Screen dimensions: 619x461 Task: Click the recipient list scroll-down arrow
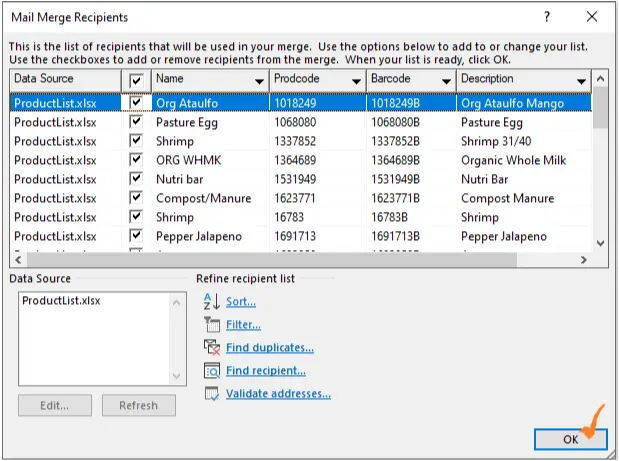600,243
